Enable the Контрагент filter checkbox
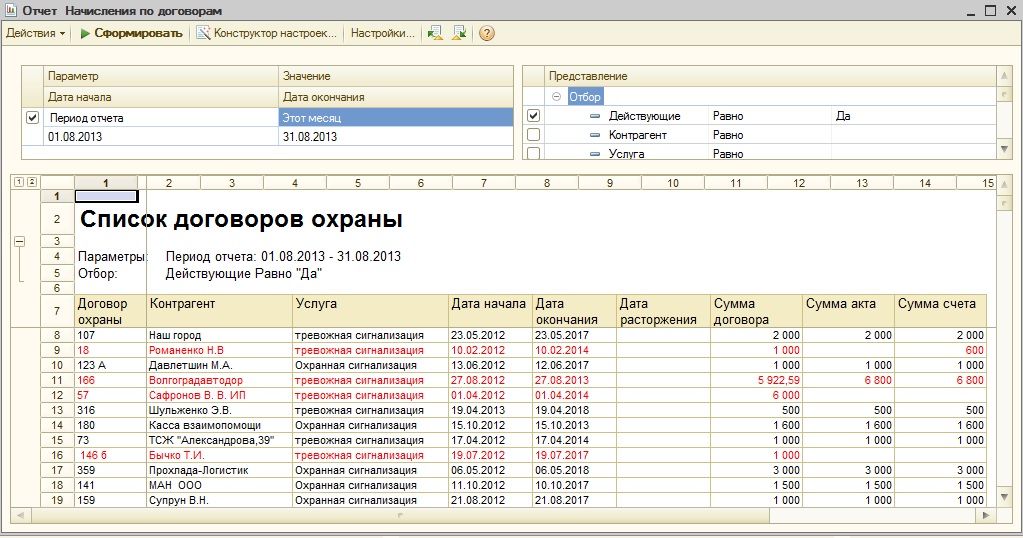 click(x=533, y=134)
